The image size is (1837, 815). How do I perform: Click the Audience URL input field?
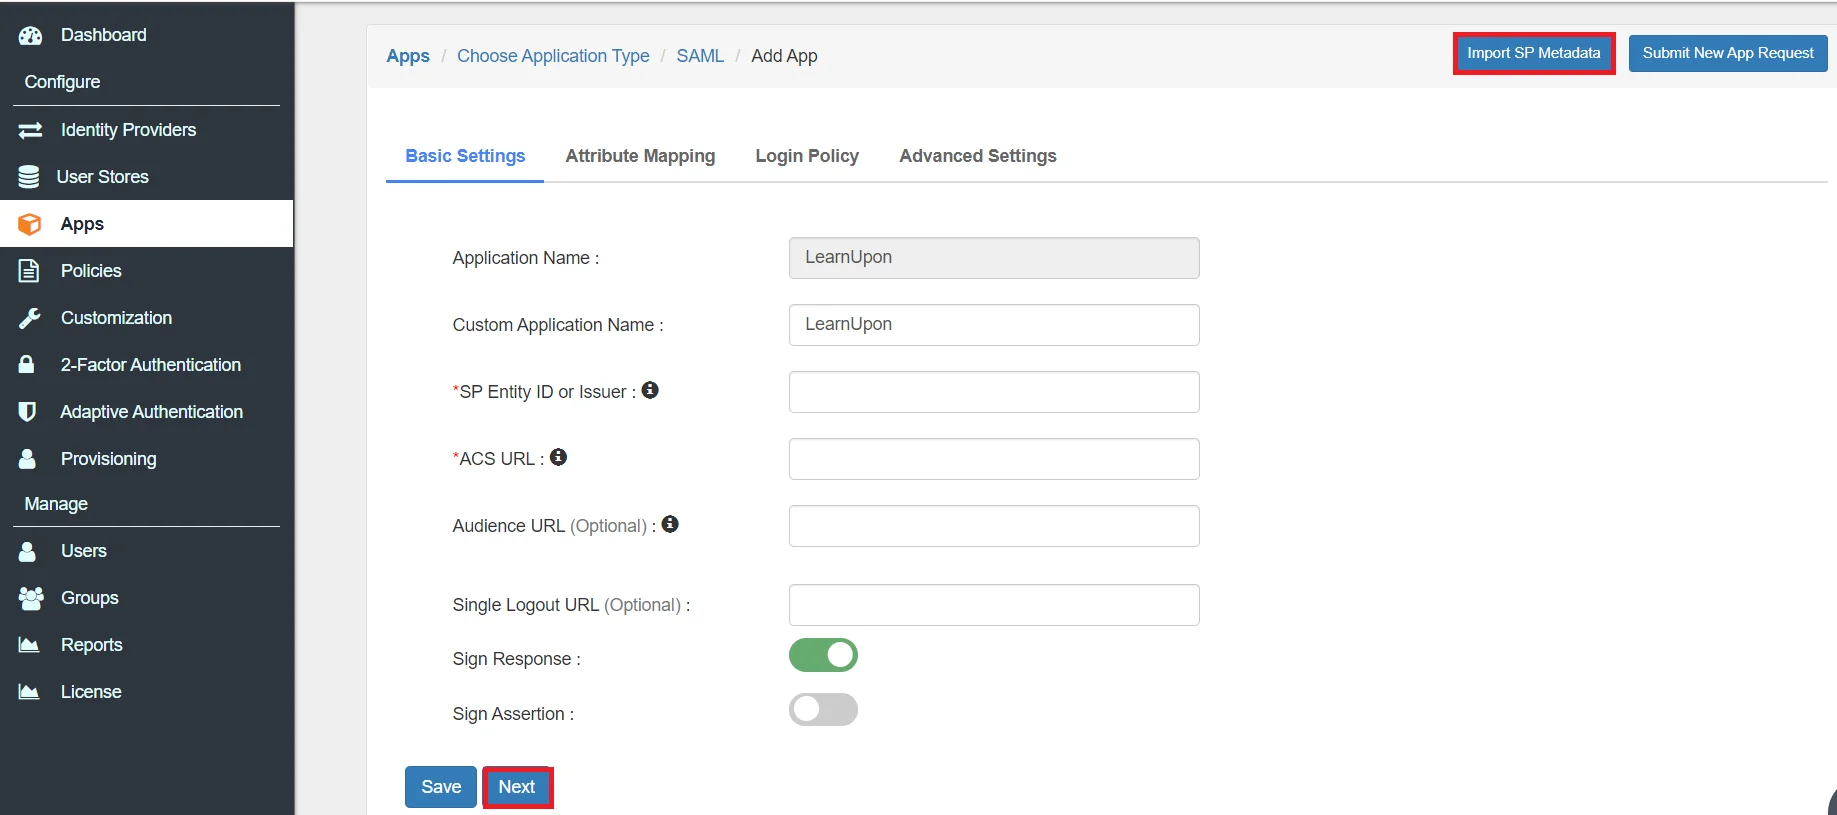[x=994, y=526]
